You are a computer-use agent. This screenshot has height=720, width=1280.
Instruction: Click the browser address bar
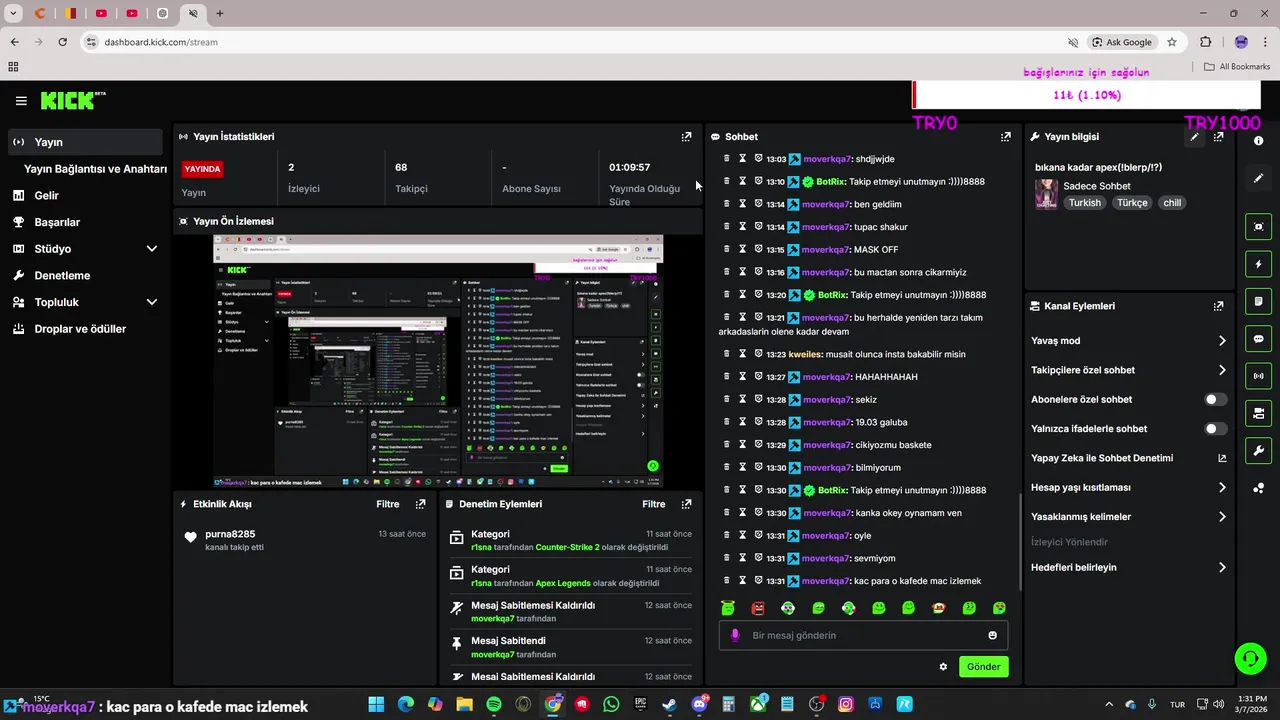coord(575,42)
